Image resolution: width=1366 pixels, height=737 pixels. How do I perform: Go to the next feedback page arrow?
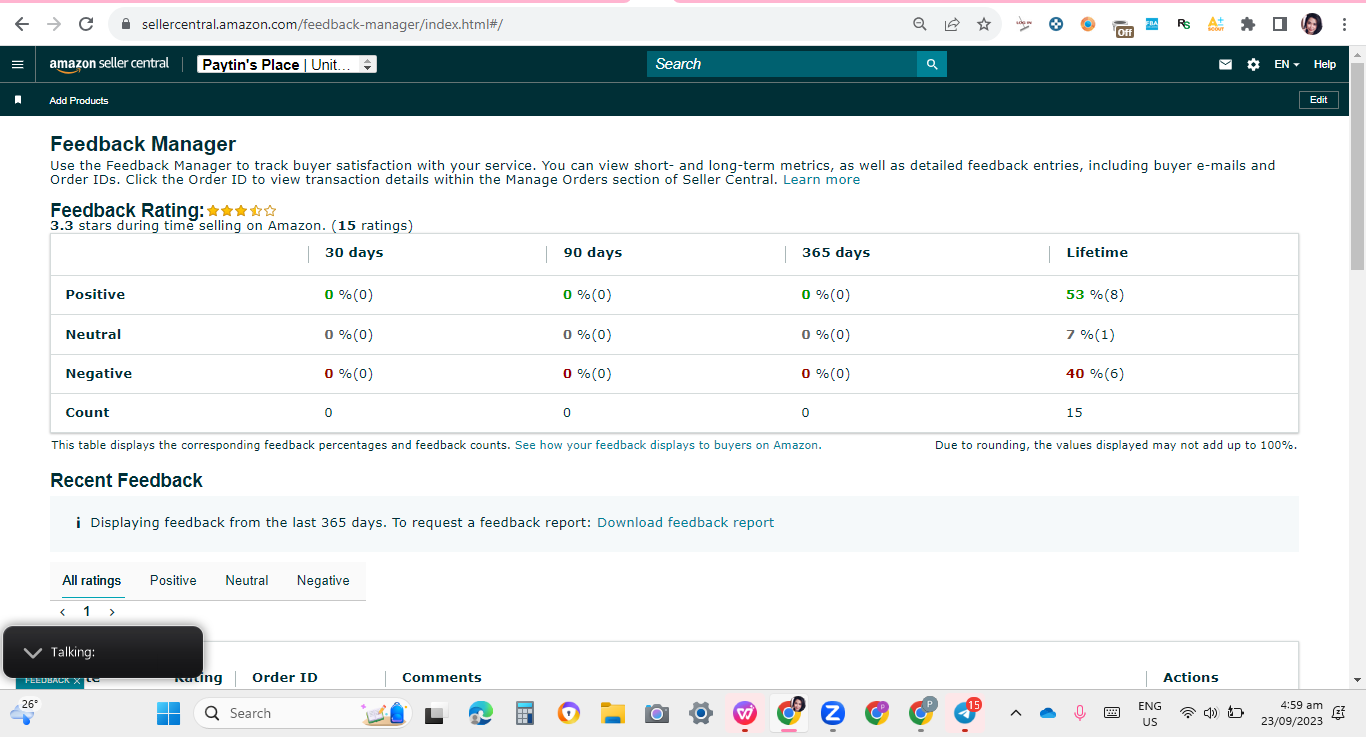[112, 612]
